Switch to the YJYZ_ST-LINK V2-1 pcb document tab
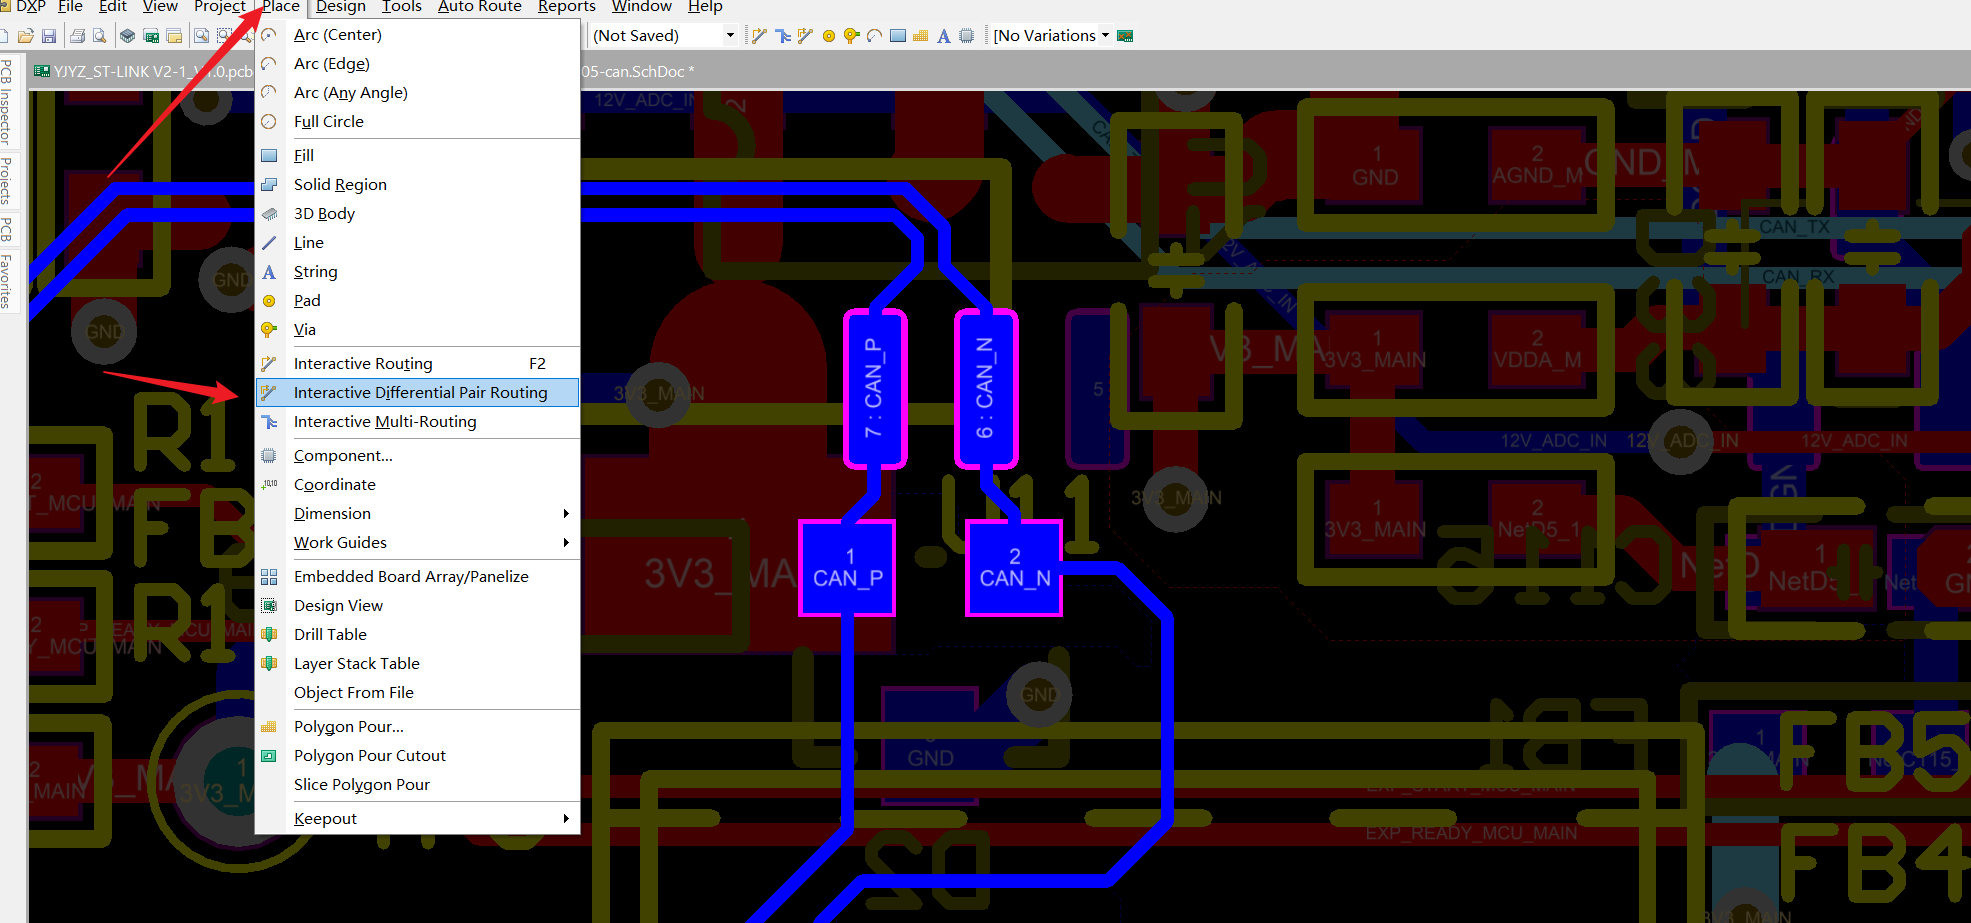 [143, 72]
